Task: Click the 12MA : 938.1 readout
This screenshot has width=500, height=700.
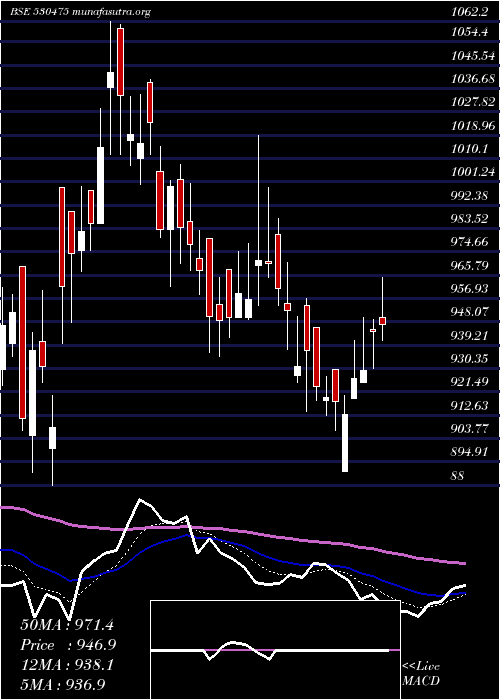Action: point(66,665)
